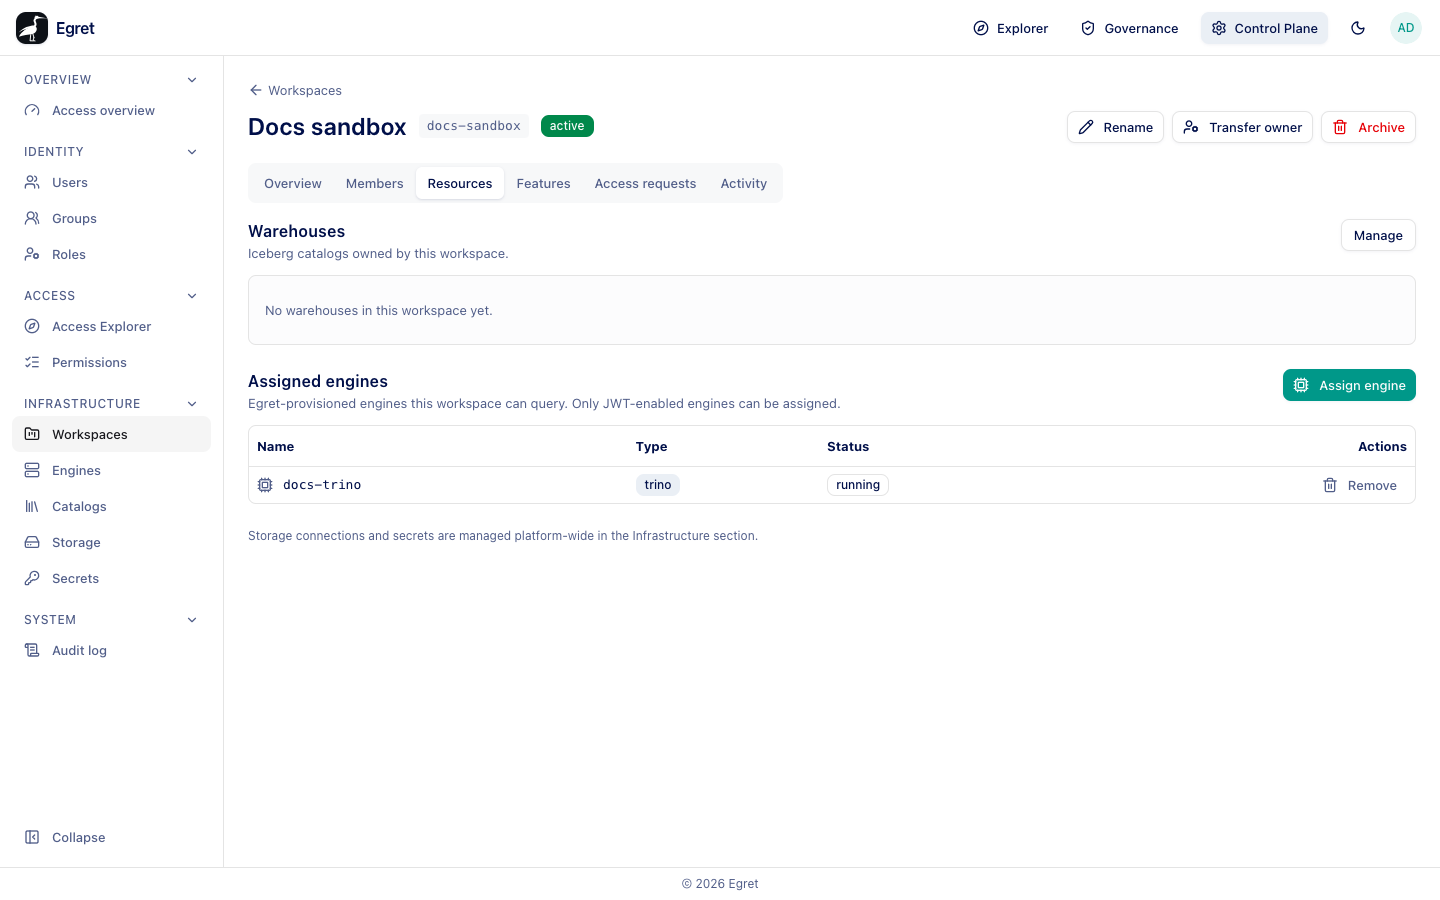
Task: Collapse the SYSTEM sidebar section
Action: click(192, 620)
